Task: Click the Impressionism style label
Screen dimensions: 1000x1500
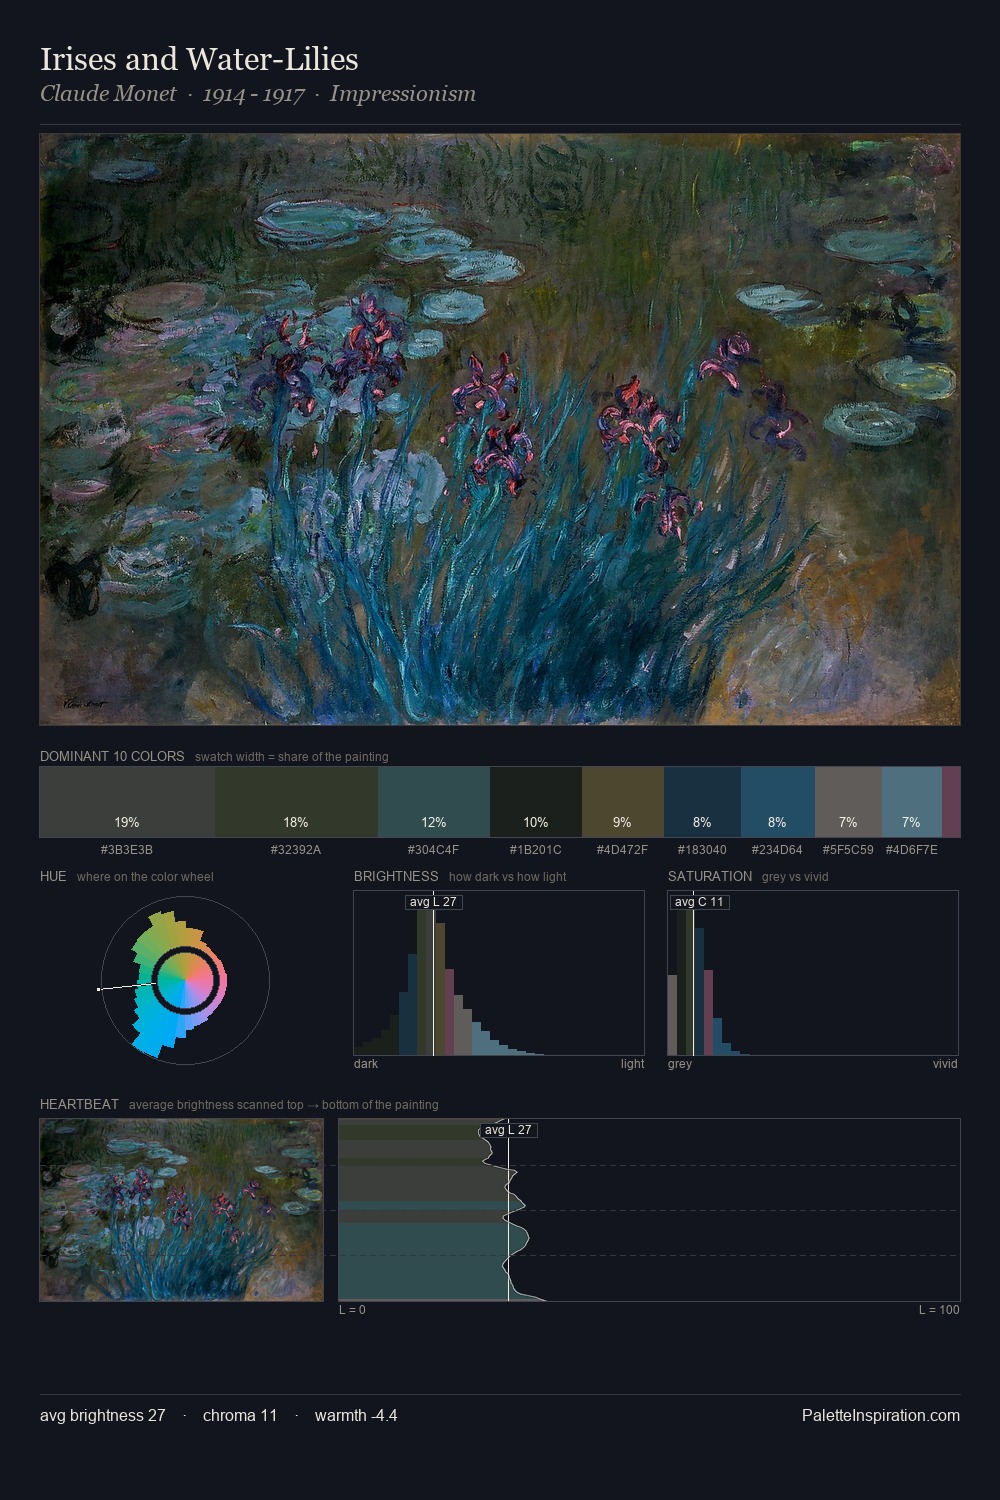Action: click(403, 94)
